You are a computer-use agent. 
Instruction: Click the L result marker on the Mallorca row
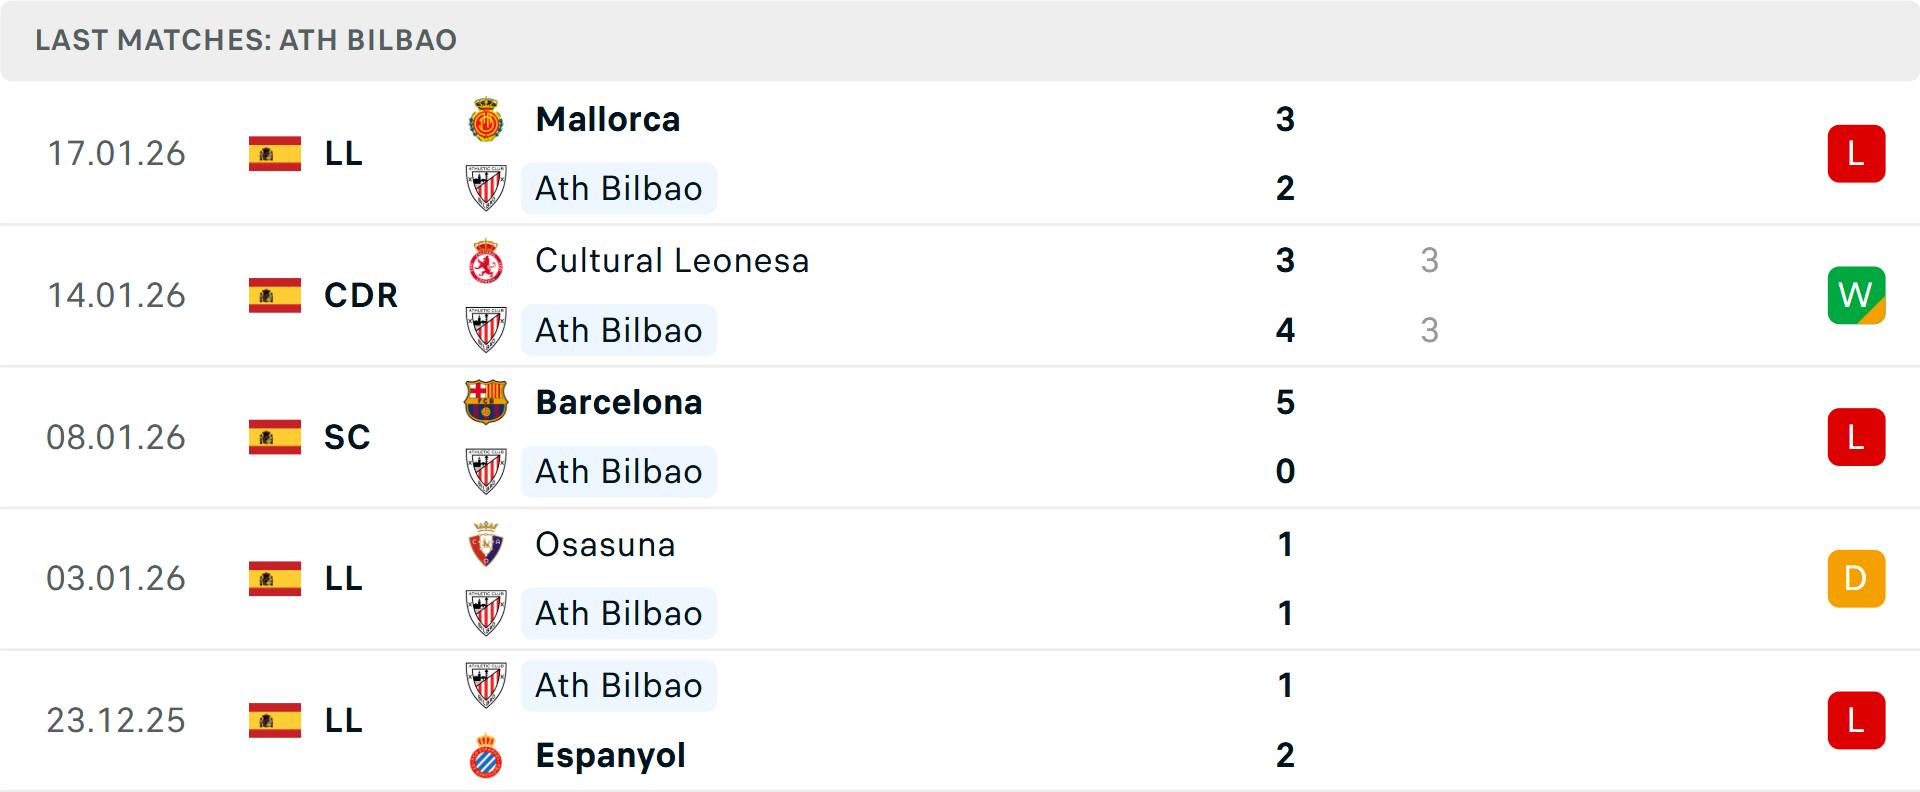point(1856,153)
